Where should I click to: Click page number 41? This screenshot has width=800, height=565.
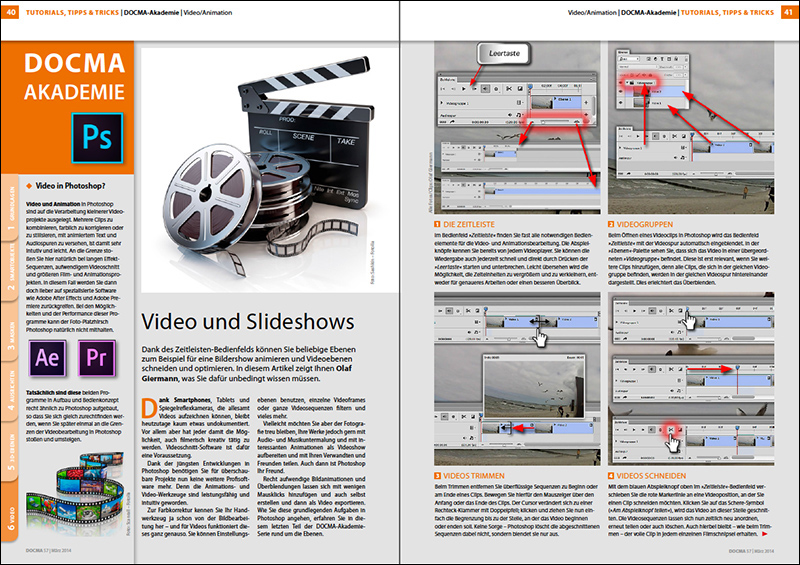tap(789, 12)
